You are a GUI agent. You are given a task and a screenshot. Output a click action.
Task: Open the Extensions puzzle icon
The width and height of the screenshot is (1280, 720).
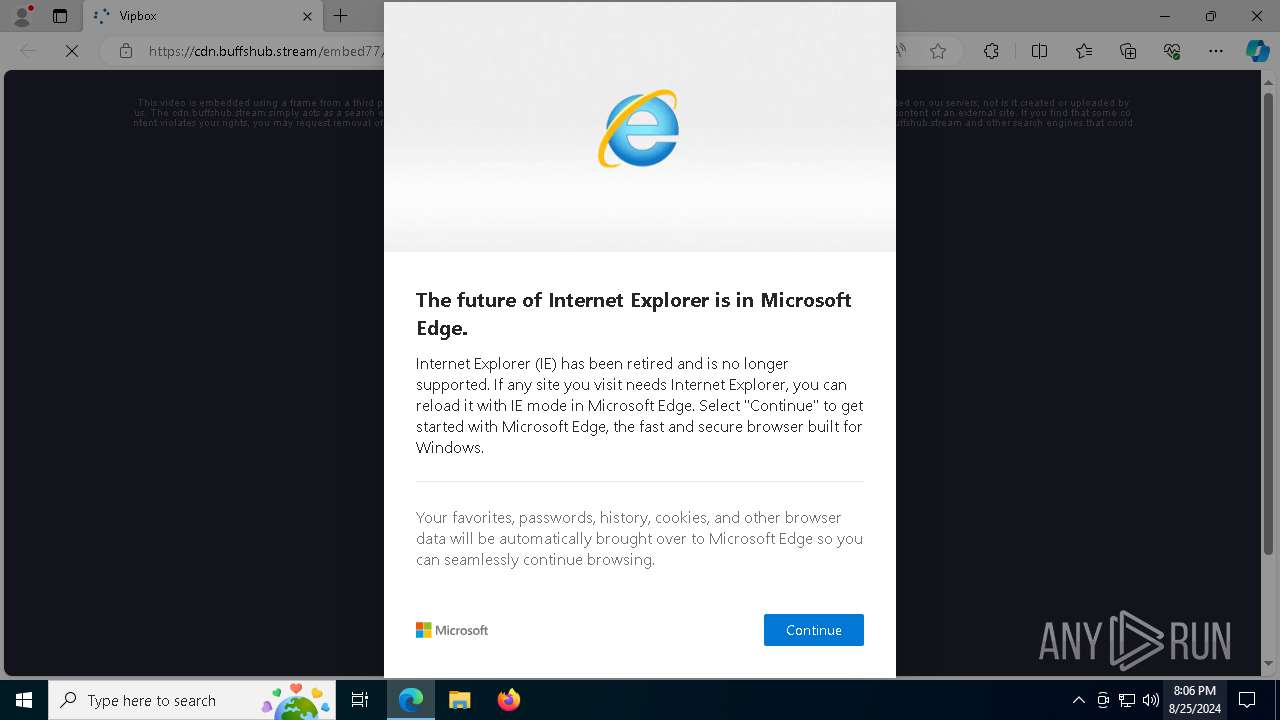point(991,51)
